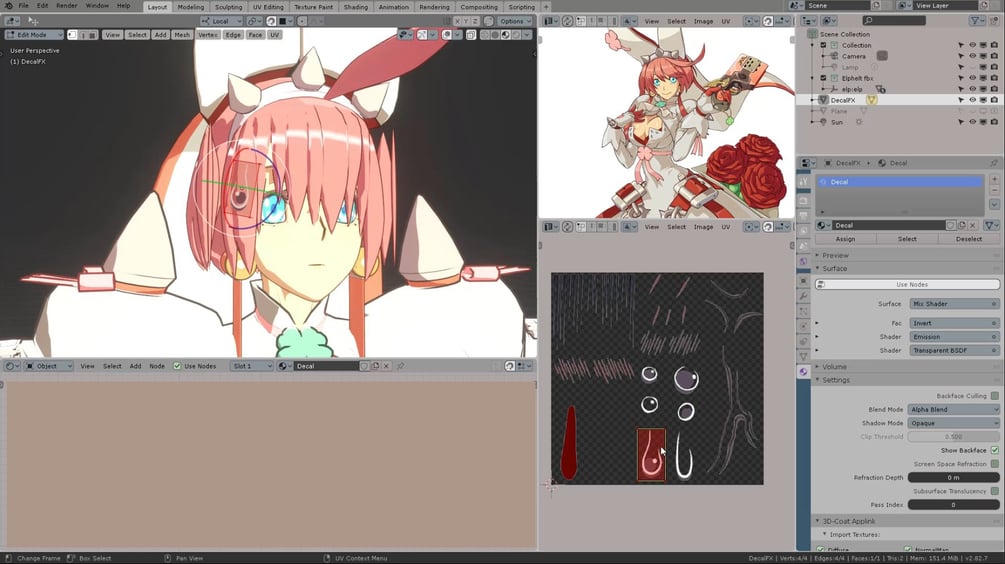Open the Shadow Mode Opaque dropdown
Image resolution: width=1005 pixels, height=564 pixels.
(954, 423)
